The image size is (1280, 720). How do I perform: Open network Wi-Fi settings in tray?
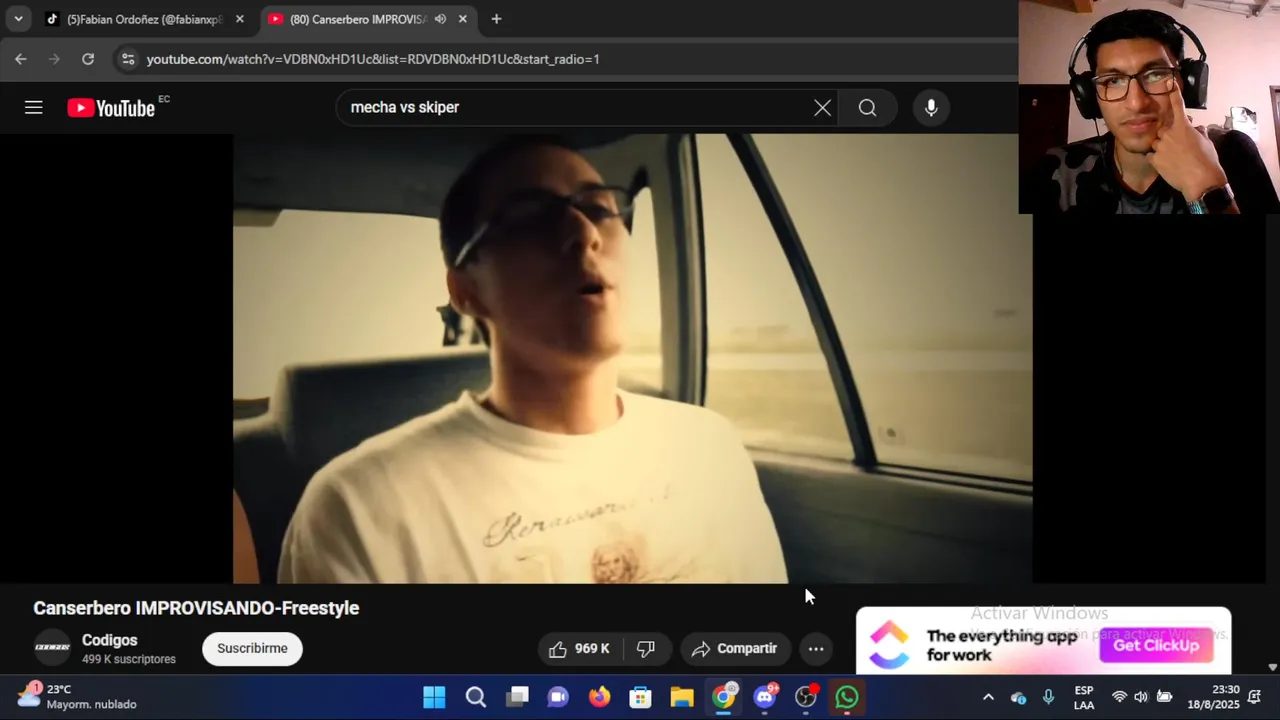coord(1119,697)
